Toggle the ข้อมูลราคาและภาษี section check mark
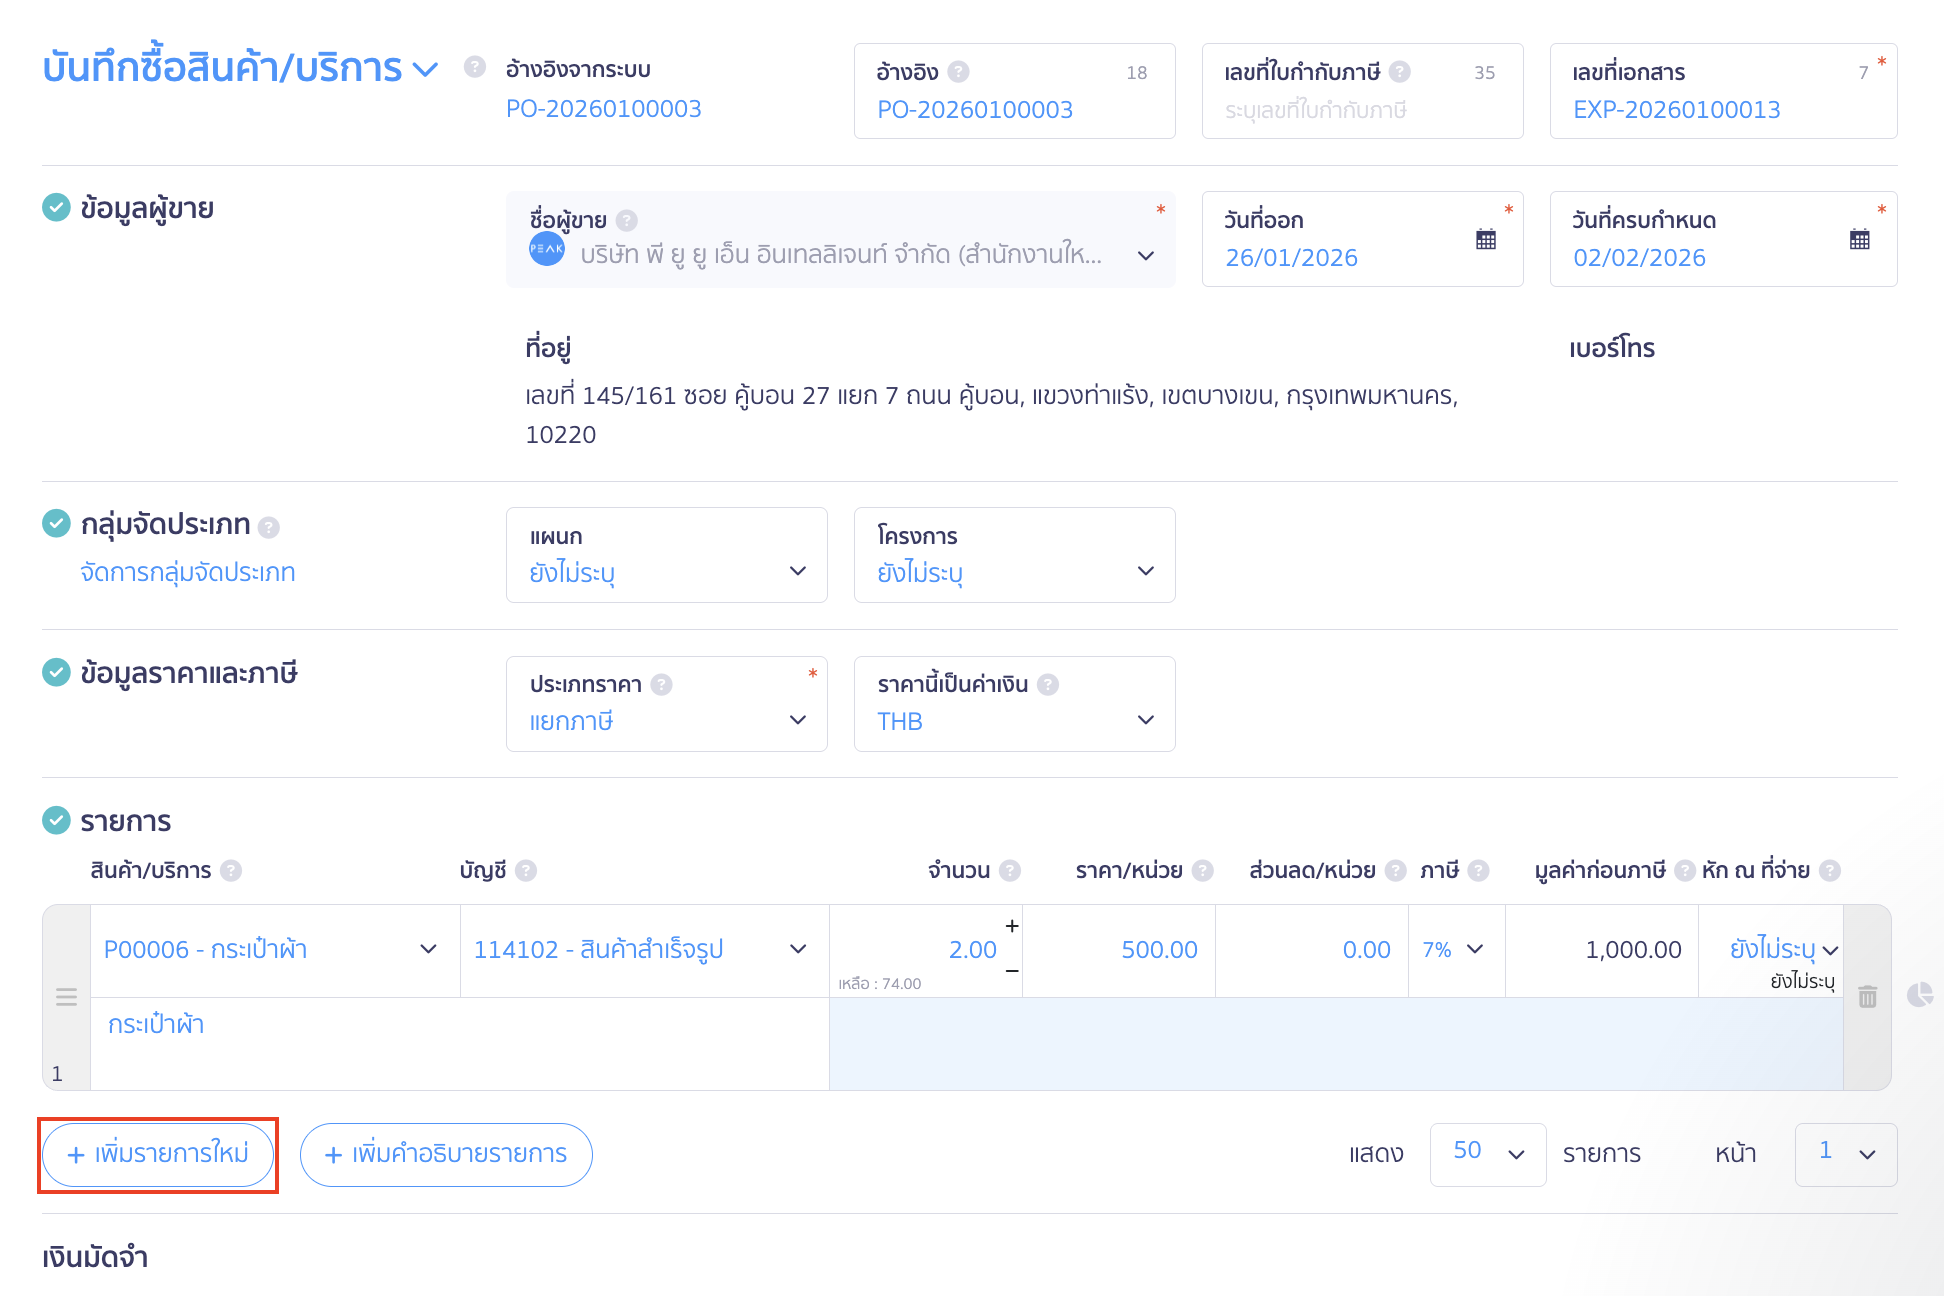Image resolution: width=1944 pixels, height=1296 pixels. [56, 672]
